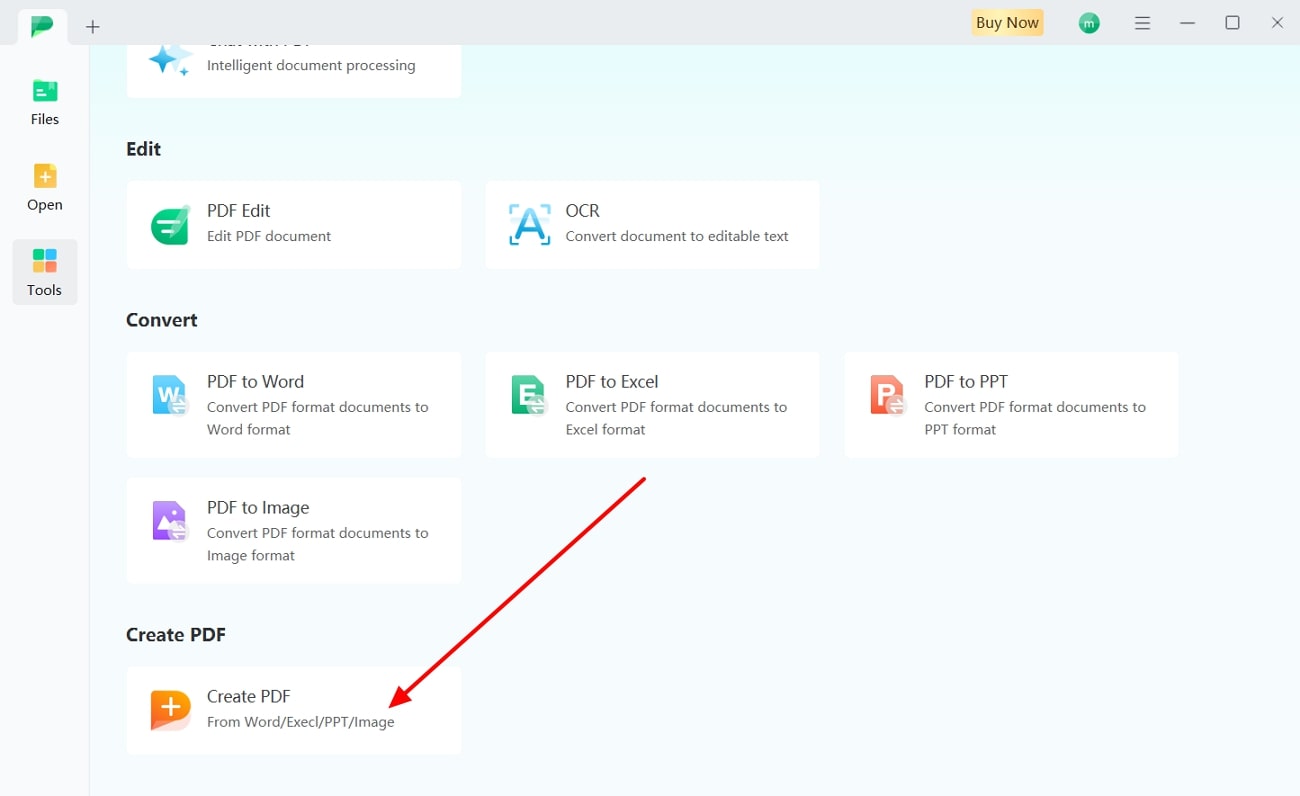
Task: Click the PDF to PPT icon
Action: coord(887,395)
